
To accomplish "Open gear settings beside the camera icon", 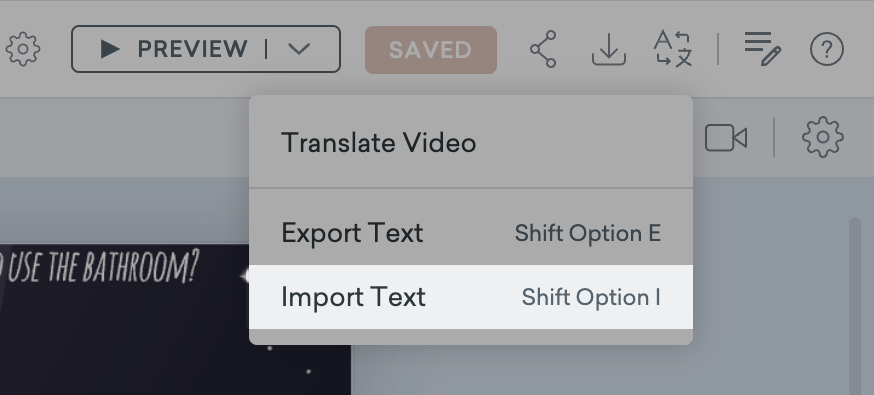I will (823, 137).
